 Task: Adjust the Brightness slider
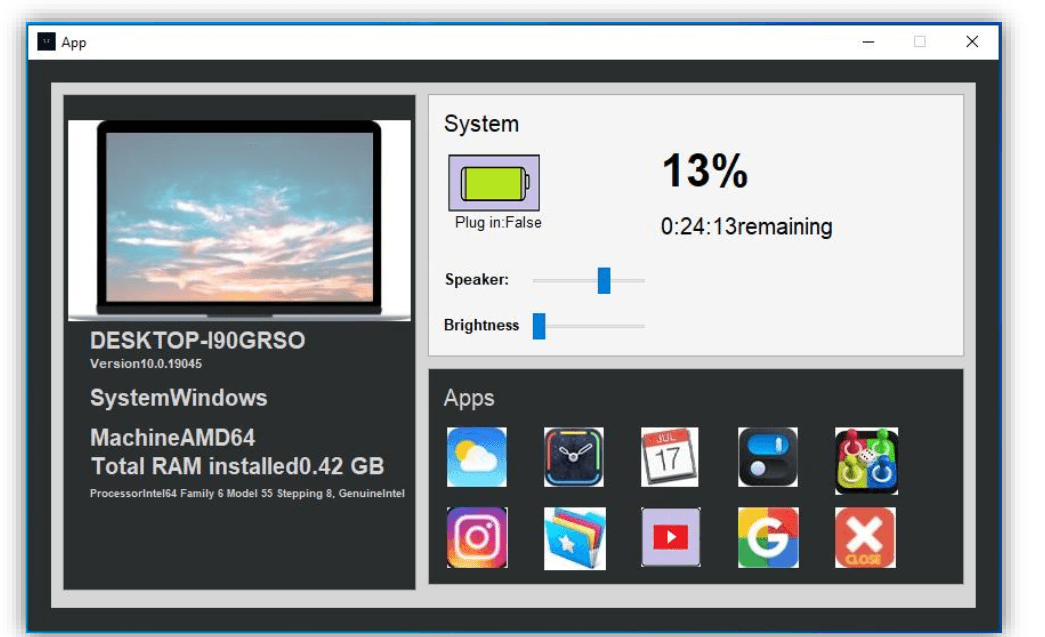(x=539, y=326)
